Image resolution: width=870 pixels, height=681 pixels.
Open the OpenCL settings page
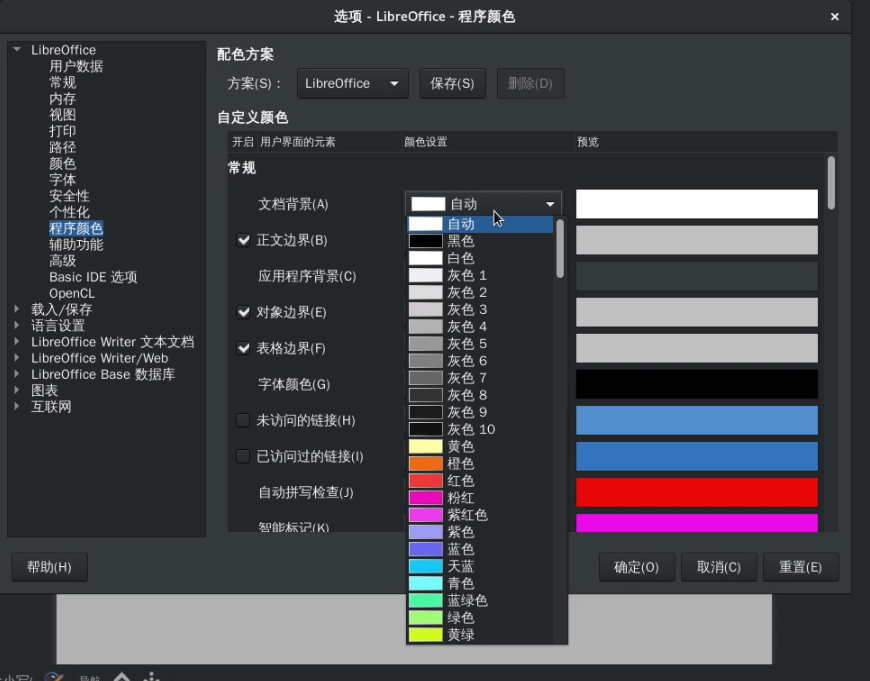pyautogui.click(x=72, y=293)
